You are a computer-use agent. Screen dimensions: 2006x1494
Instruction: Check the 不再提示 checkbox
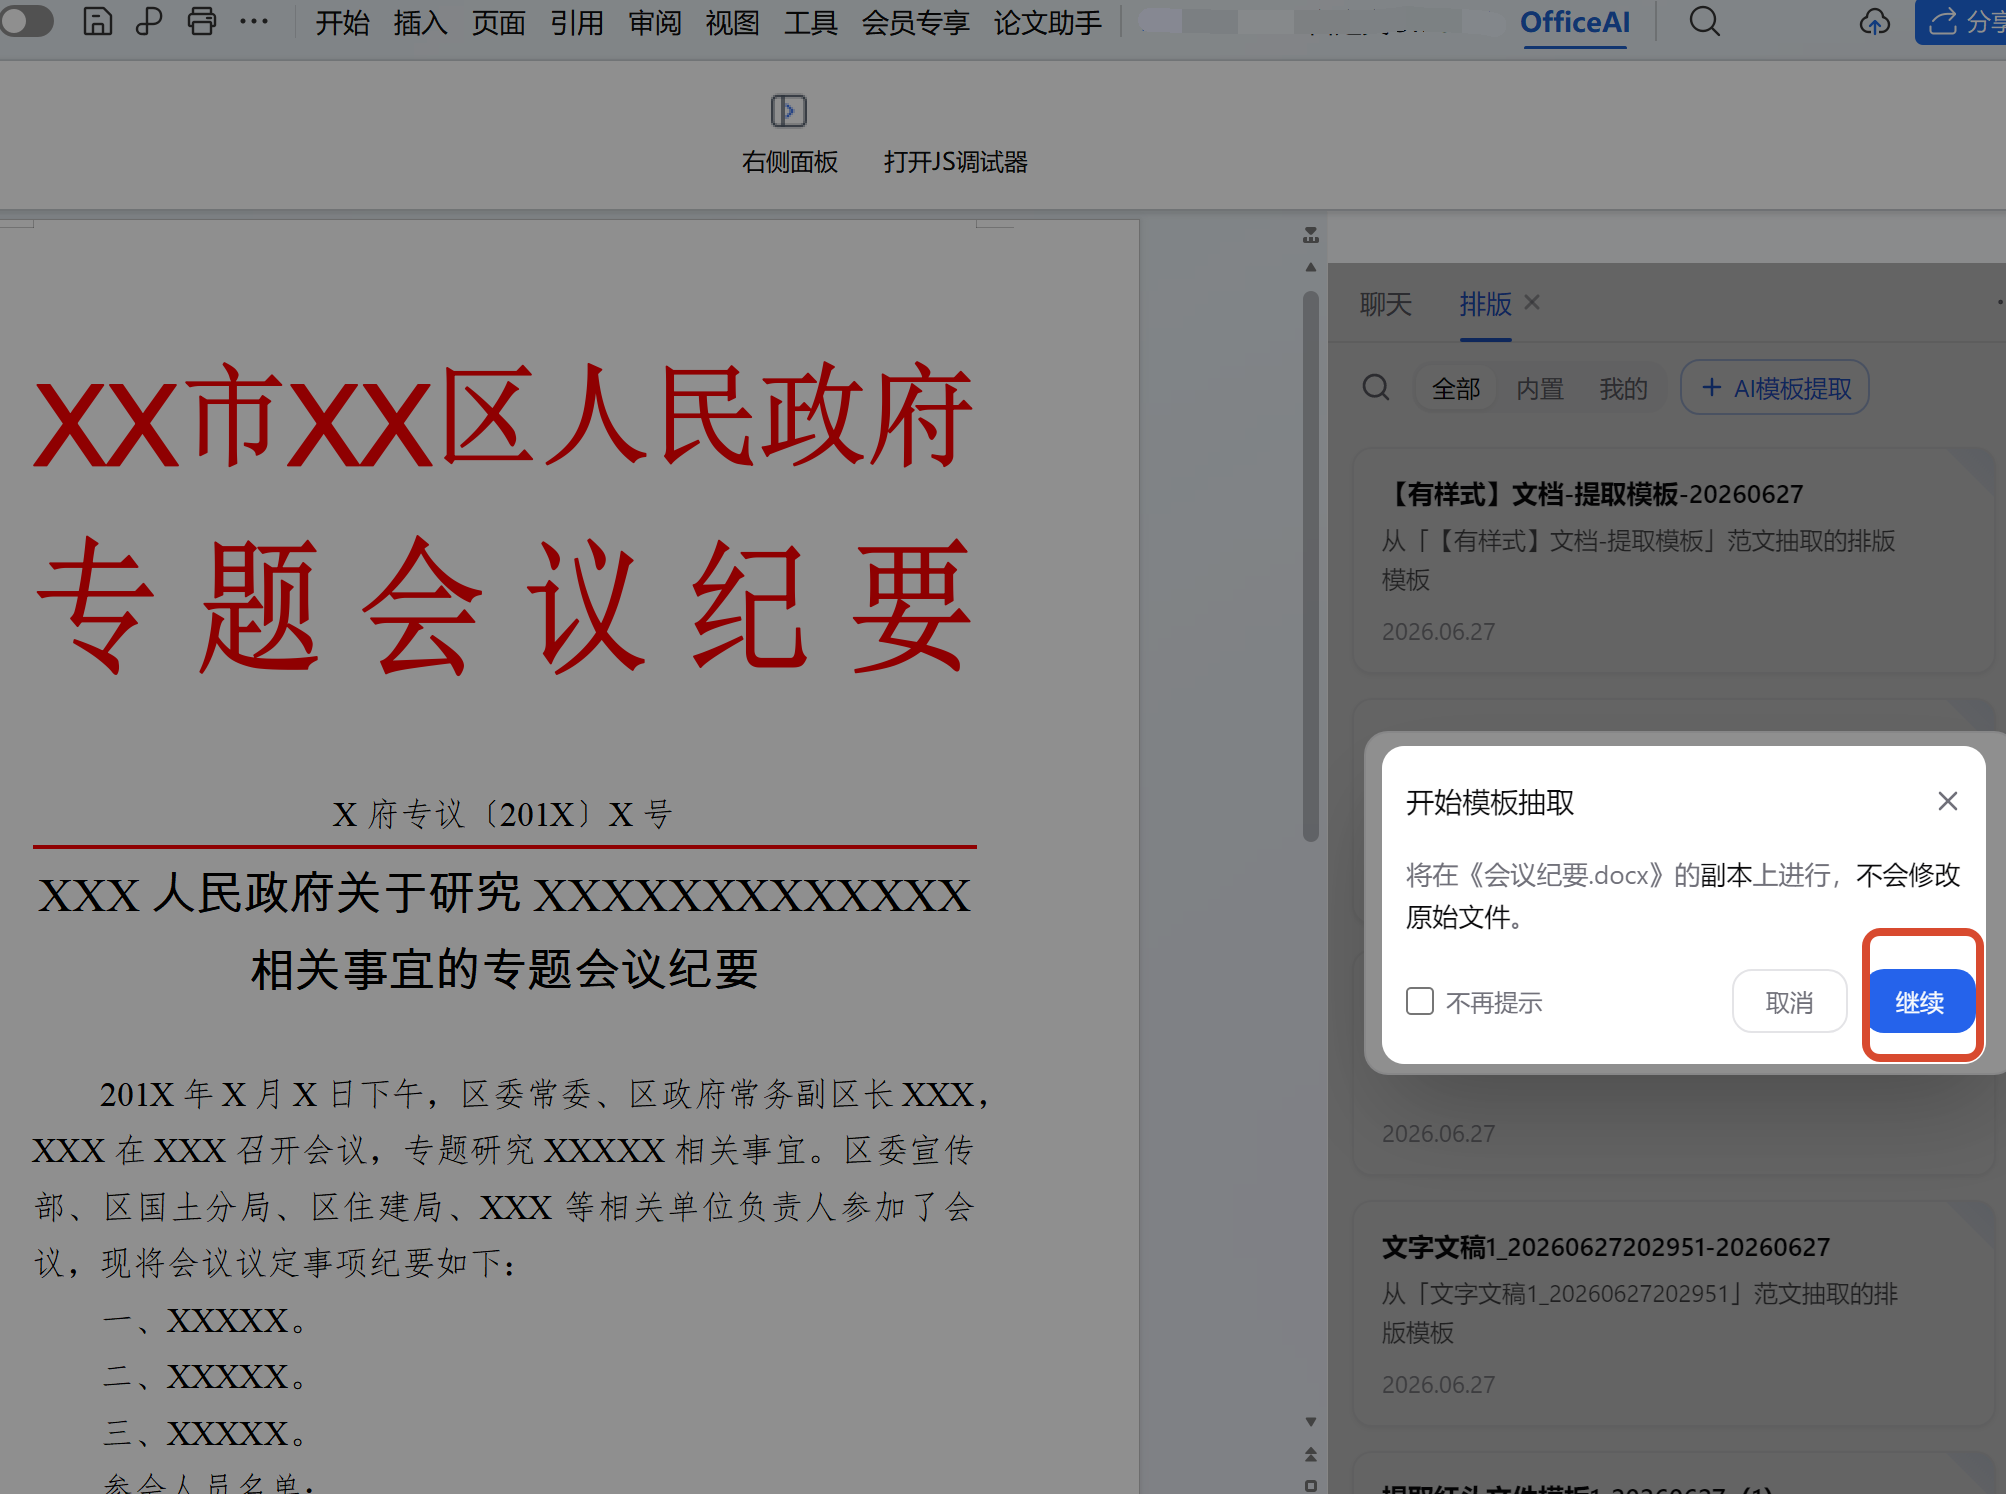tap(1420, 1001)
